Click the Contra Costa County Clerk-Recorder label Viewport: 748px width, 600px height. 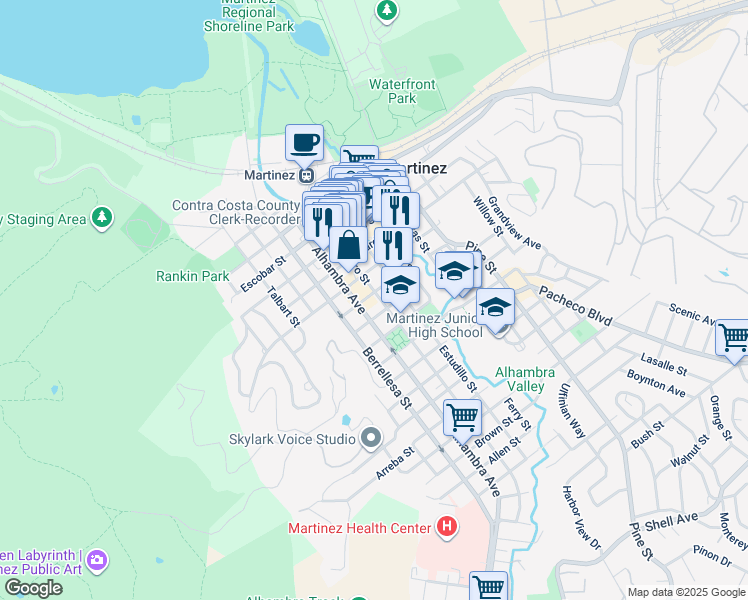(236, 212)
